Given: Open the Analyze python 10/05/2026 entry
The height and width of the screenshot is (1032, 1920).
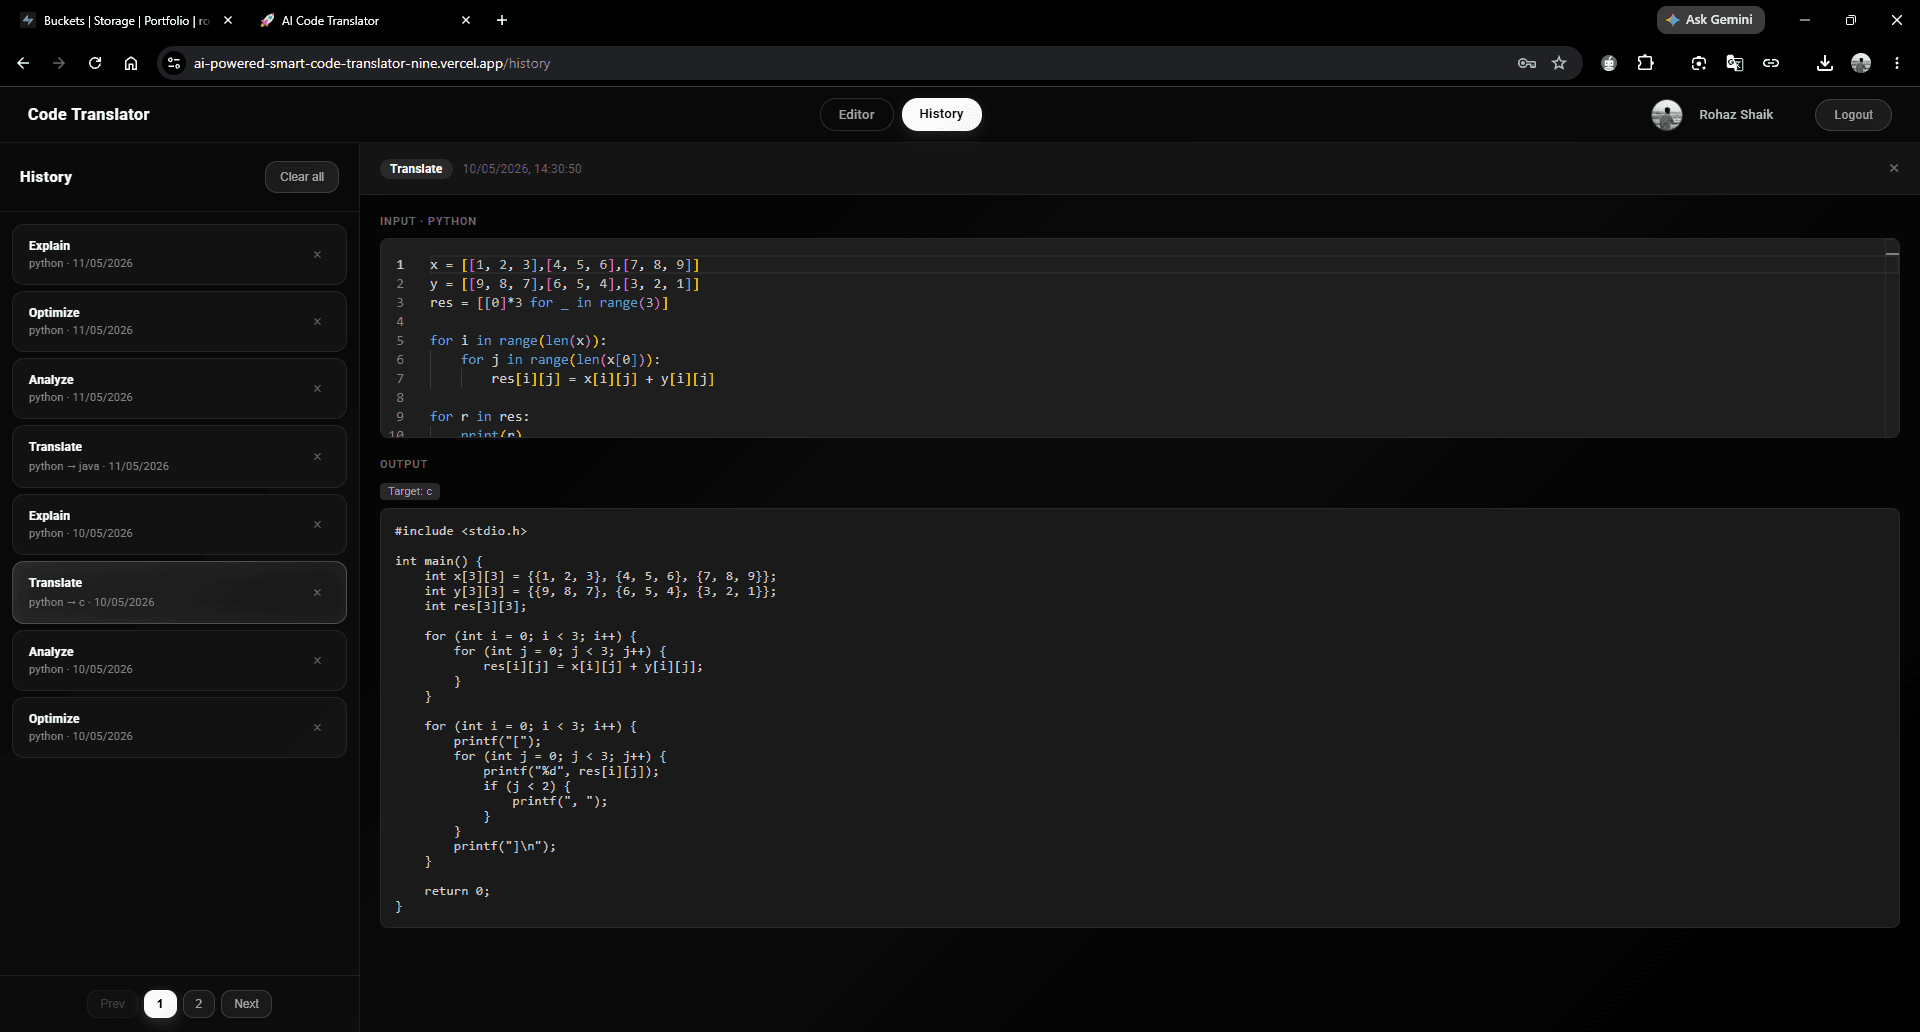Looking at the screenshot, I should tap(179, 660).
